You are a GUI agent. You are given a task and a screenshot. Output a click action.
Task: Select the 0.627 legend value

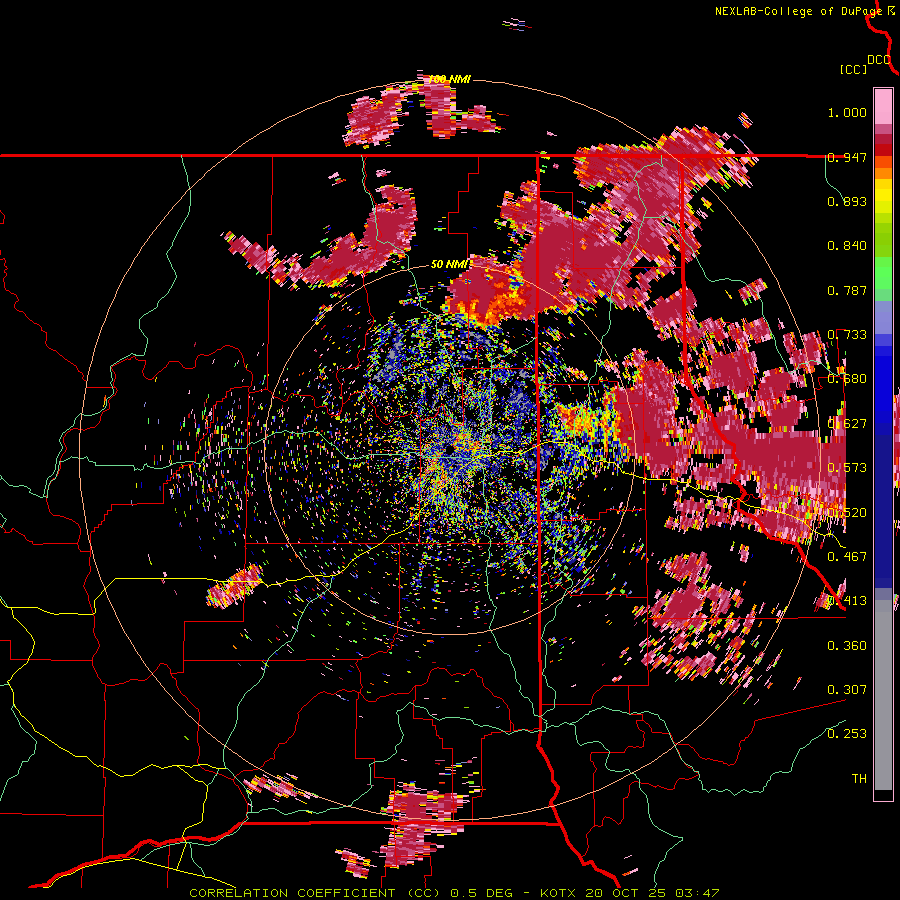[x=847, y=424]
